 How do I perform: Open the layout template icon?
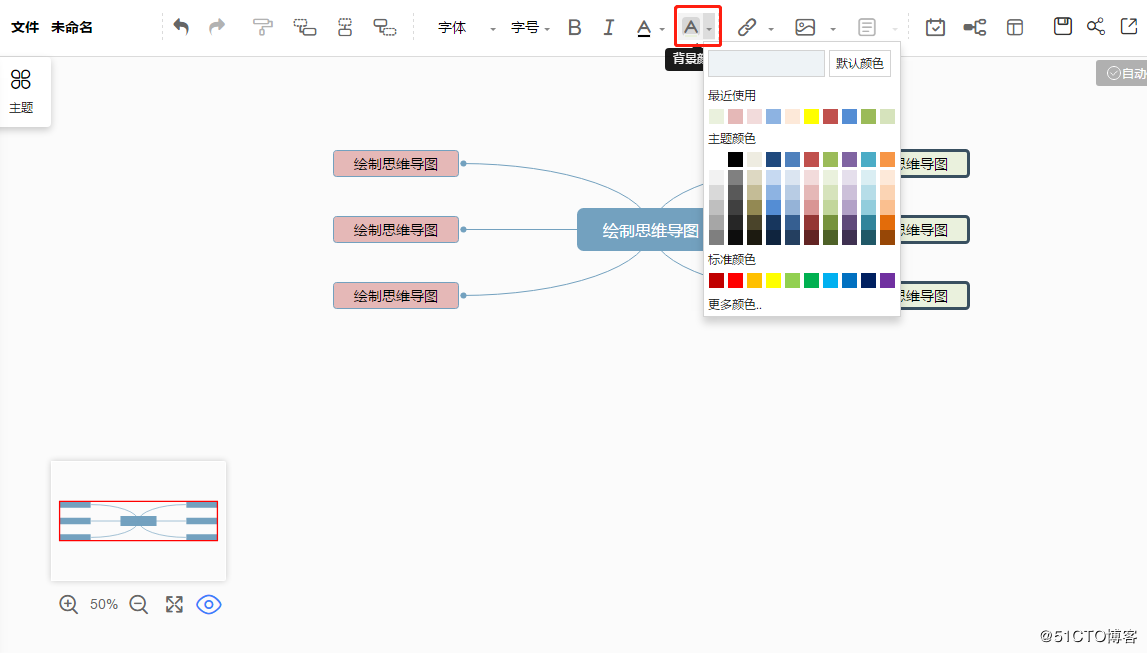(1015, 27)
